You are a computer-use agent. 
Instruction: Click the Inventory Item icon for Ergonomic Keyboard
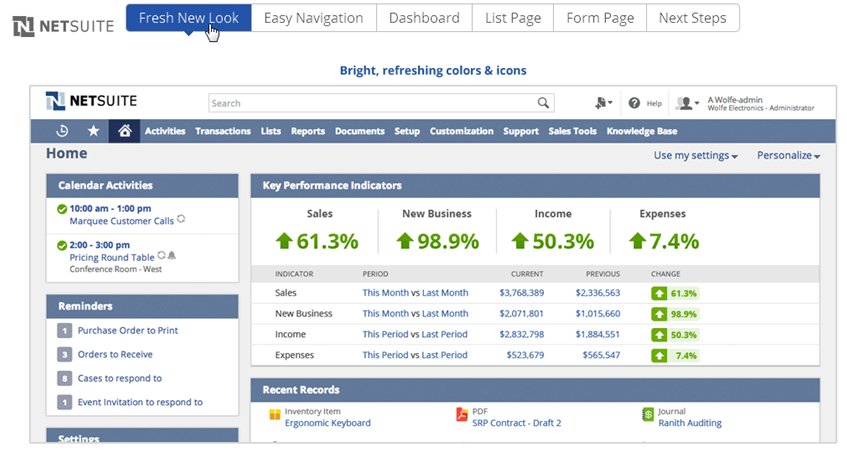click(274, 415)
